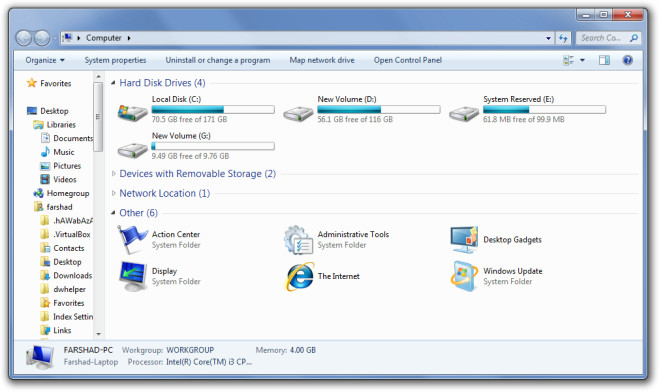
Task: Select Links folder in navigation tree
Action: coord(62,331)
